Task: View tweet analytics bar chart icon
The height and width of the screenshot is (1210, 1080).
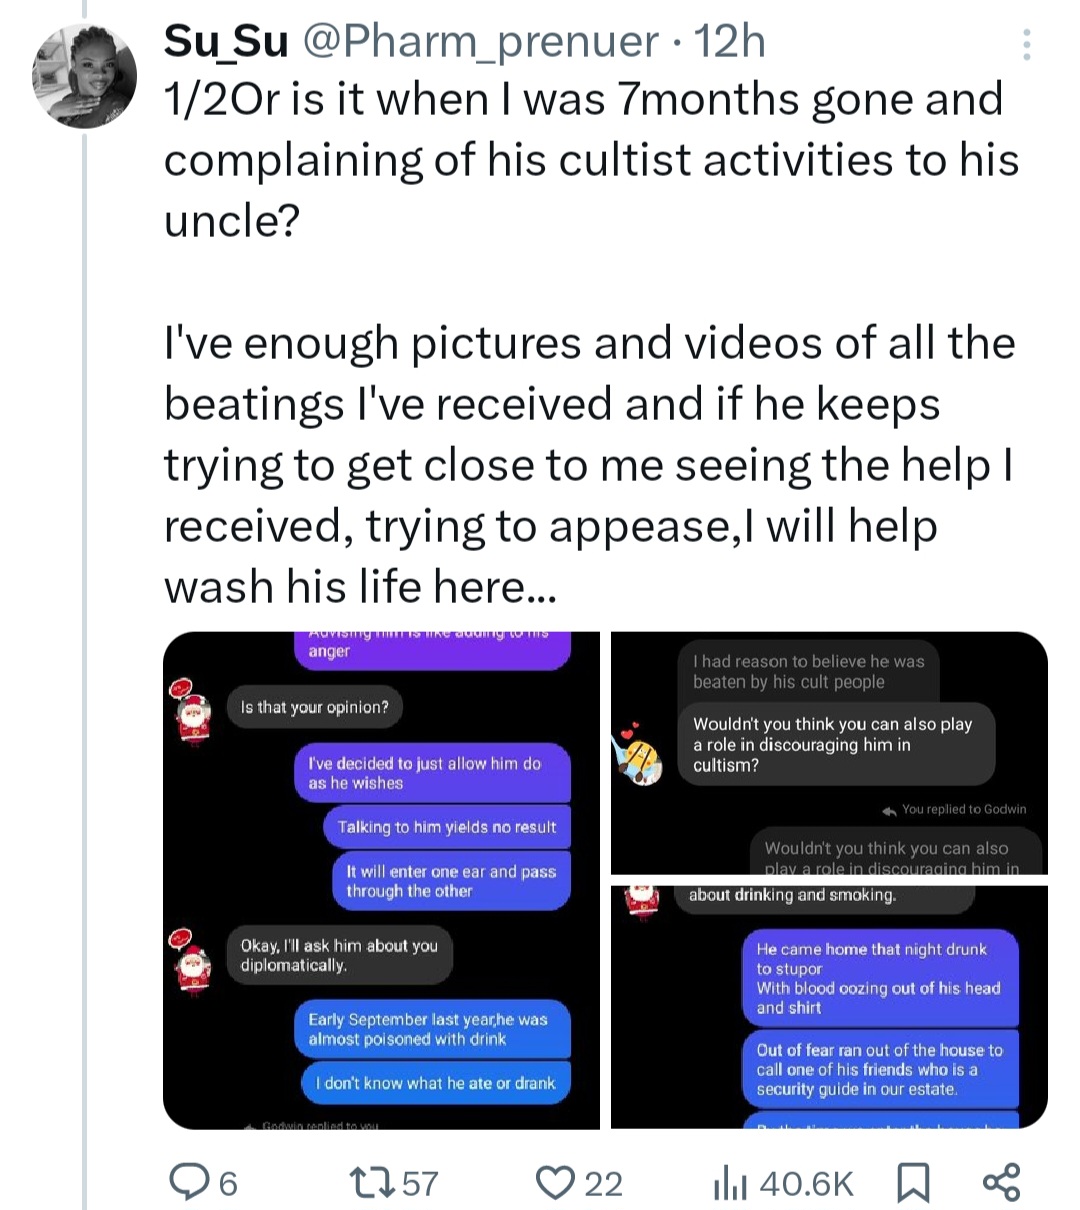Action: point(730,1184)
